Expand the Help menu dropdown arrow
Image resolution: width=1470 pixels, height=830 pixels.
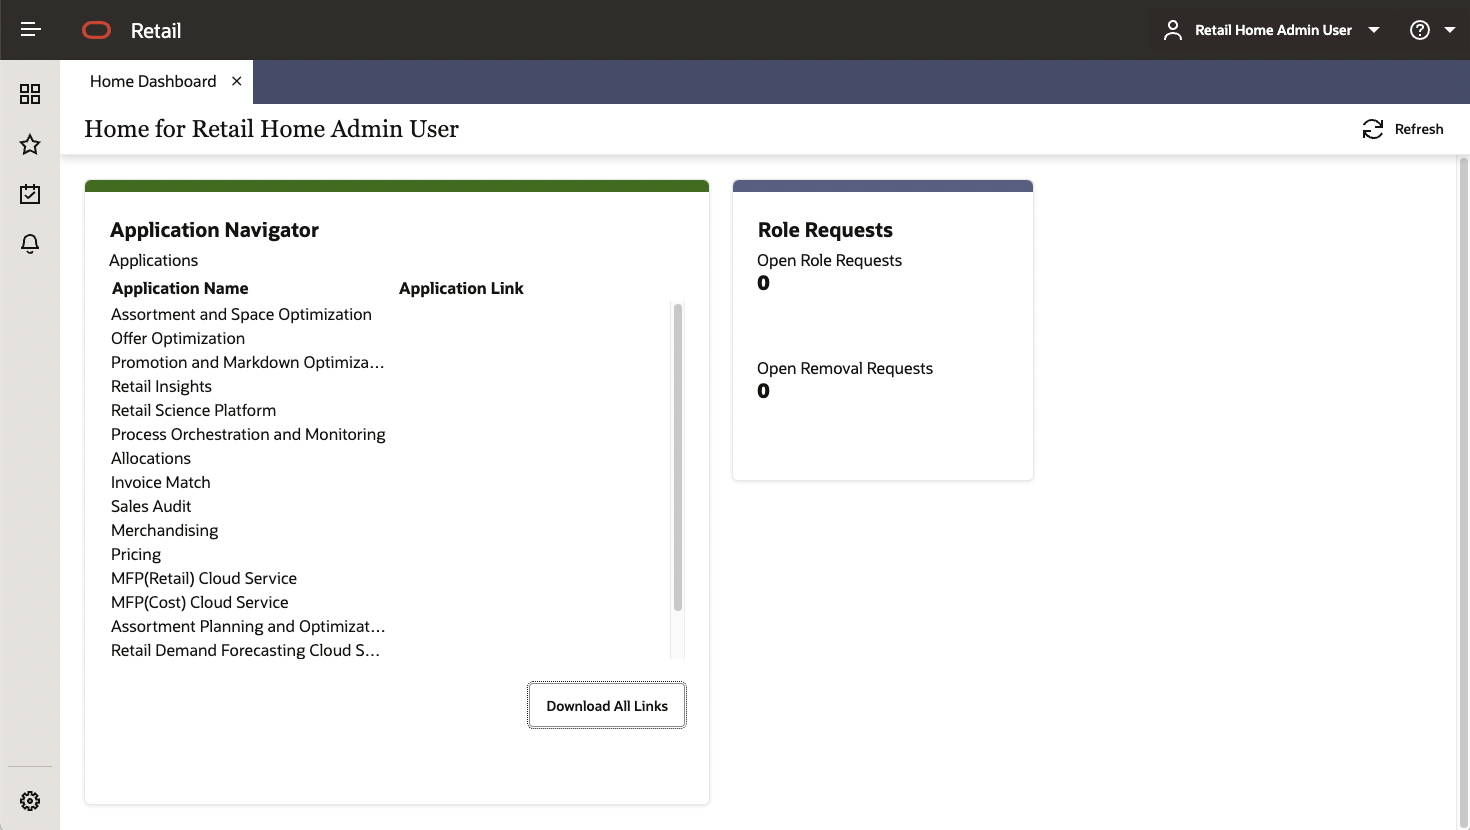[1450, 30]
